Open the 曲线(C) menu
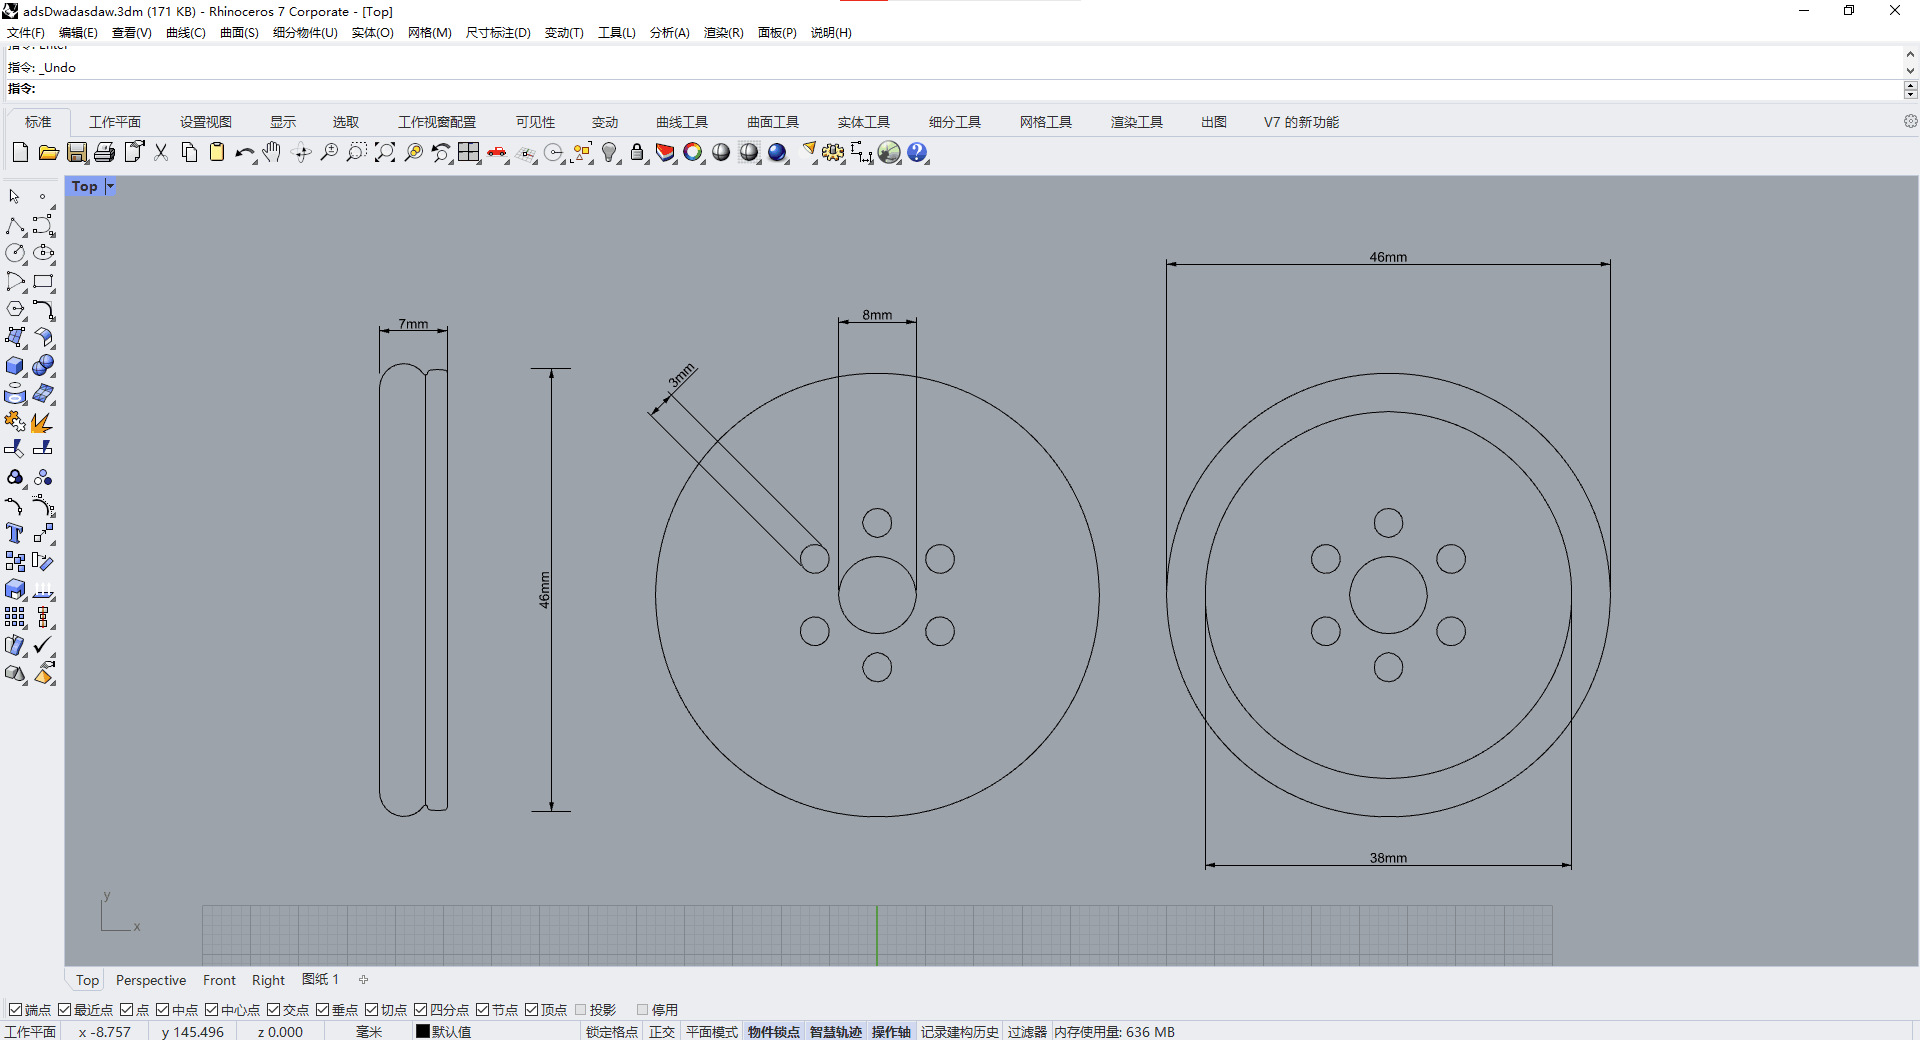1920x1040 pixels. (185, 33)
